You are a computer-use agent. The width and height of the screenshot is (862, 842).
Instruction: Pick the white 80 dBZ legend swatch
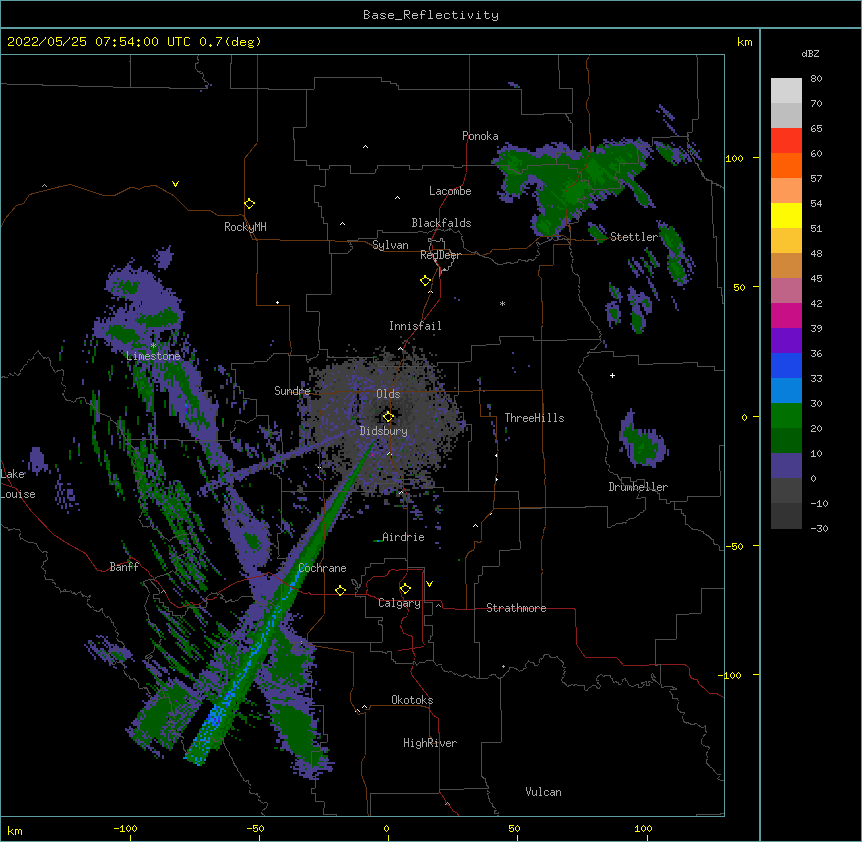pyautogui.click(x=786, y=91)
